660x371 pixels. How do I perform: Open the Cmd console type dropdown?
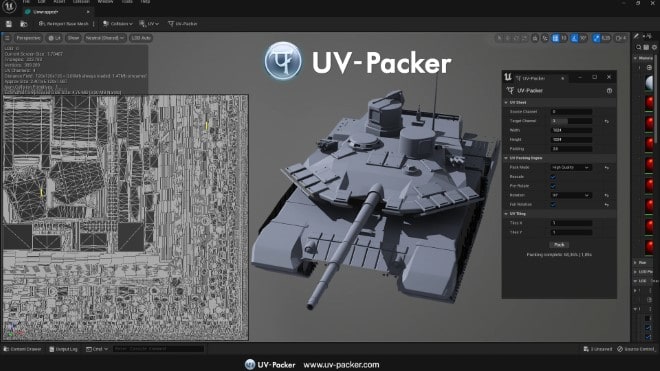tap(97, 349)
